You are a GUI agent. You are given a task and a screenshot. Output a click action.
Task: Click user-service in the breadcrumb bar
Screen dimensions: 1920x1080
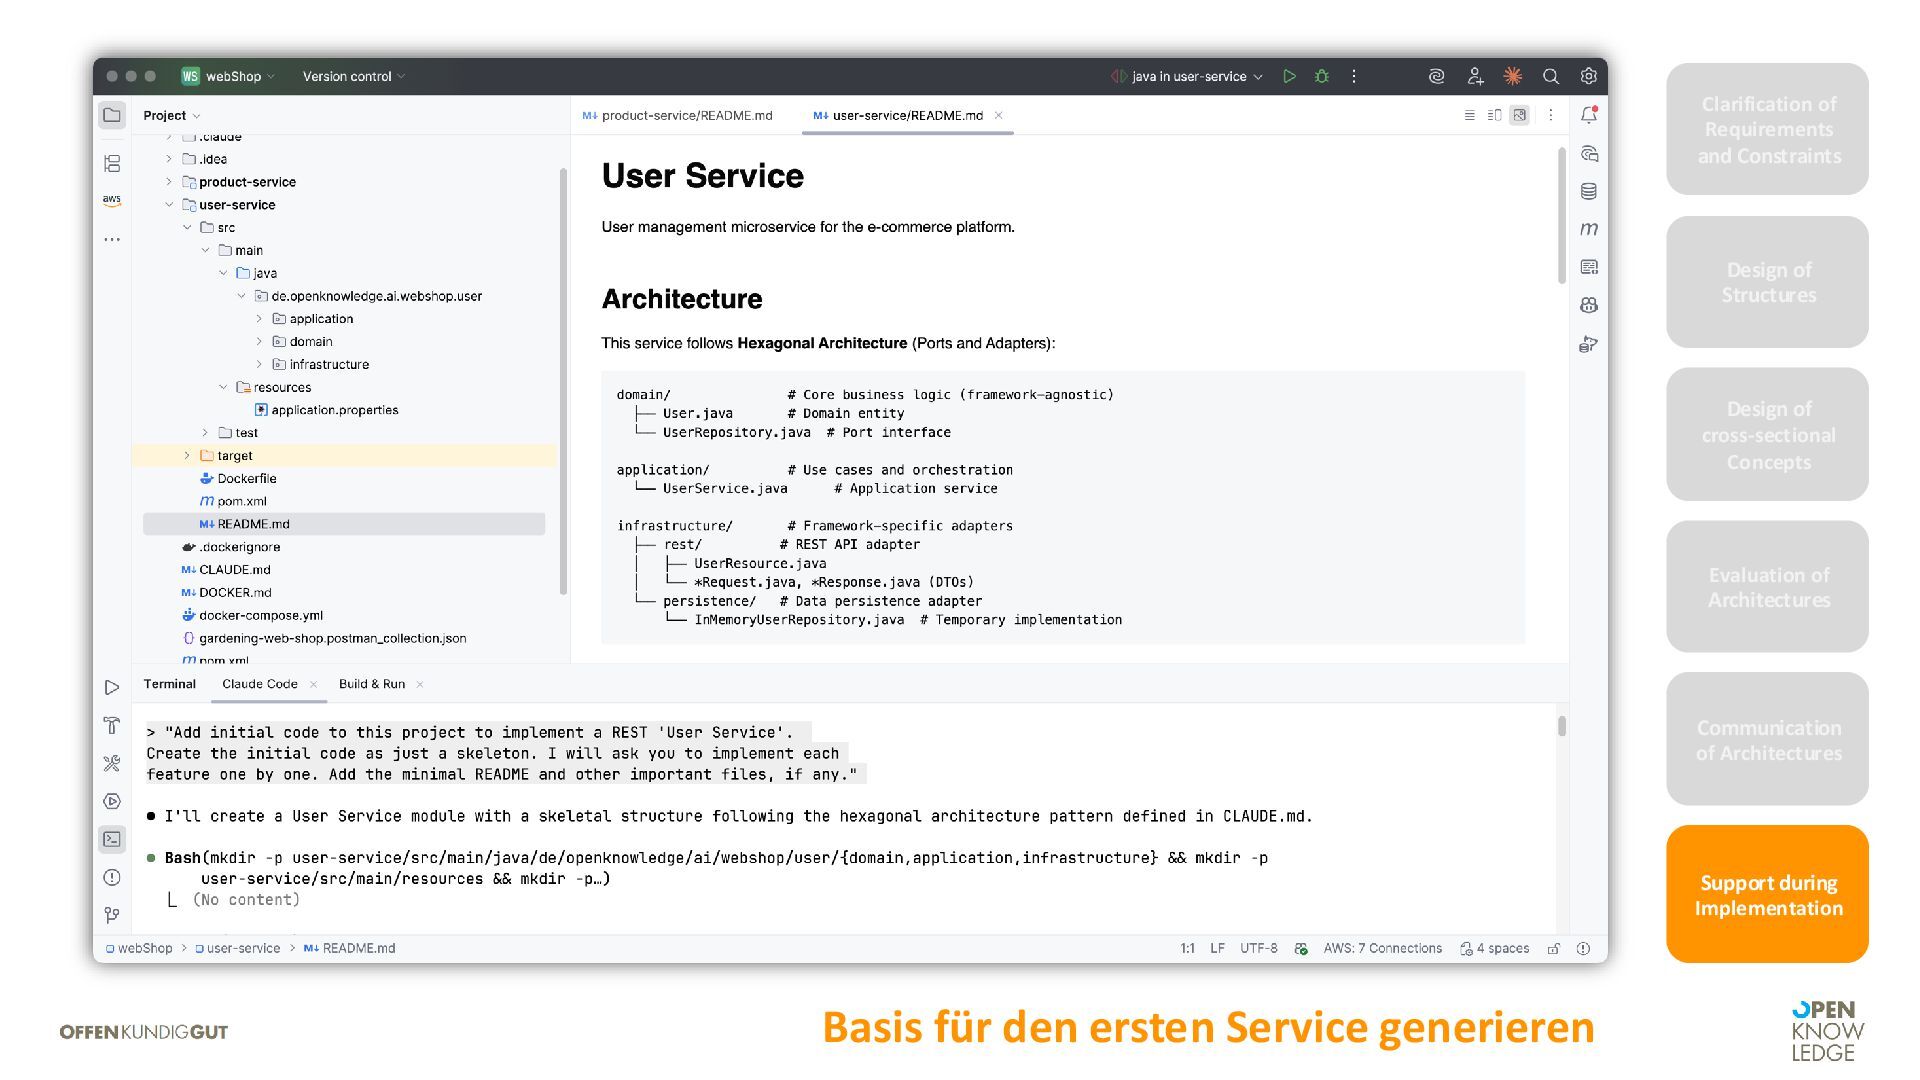(242, 948)
